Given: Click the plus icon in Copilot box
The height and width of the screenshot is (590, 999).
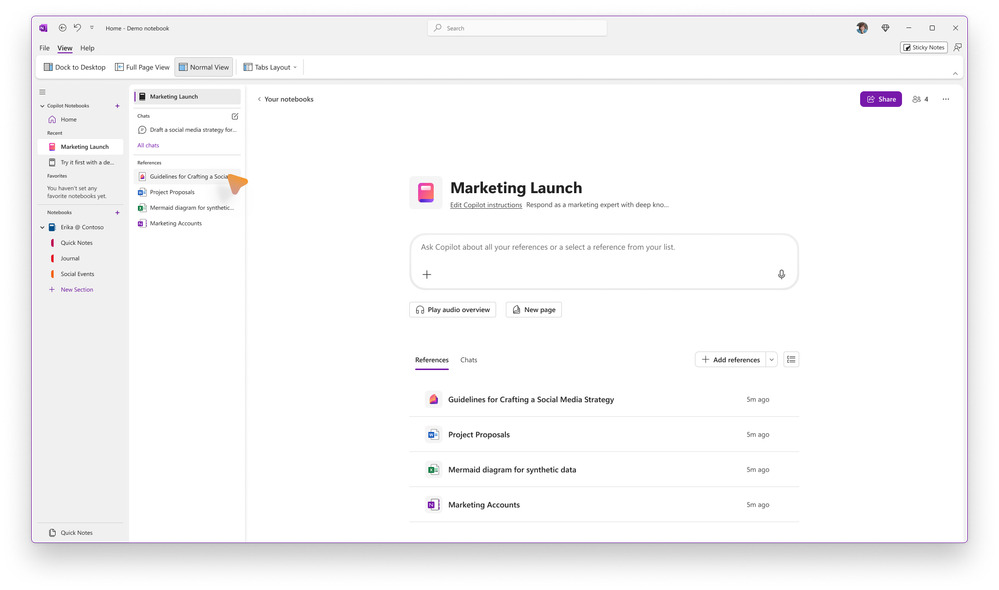Looking at the screenshot, I should point(427,274).
